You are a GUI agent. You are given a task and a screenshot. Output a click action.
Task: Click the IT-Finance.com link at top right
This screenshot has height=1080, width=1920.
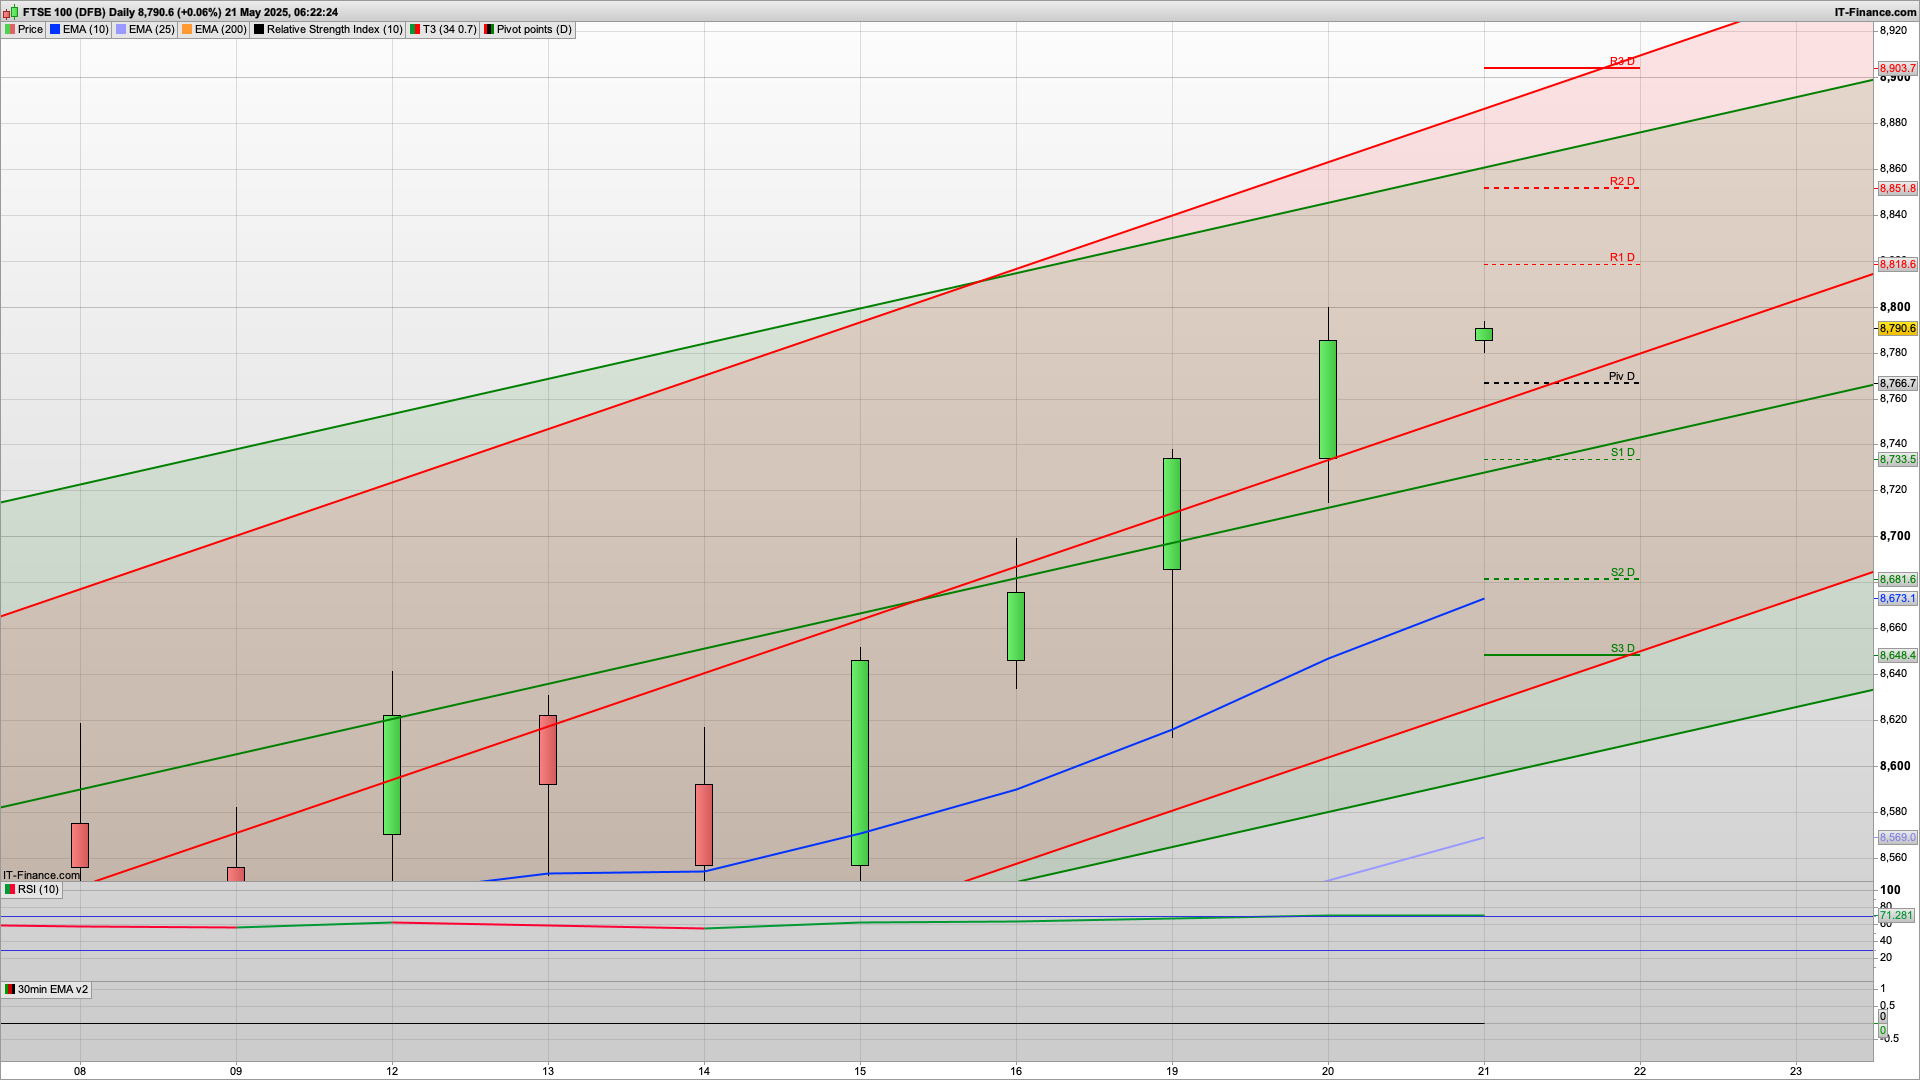point(1875,12)
